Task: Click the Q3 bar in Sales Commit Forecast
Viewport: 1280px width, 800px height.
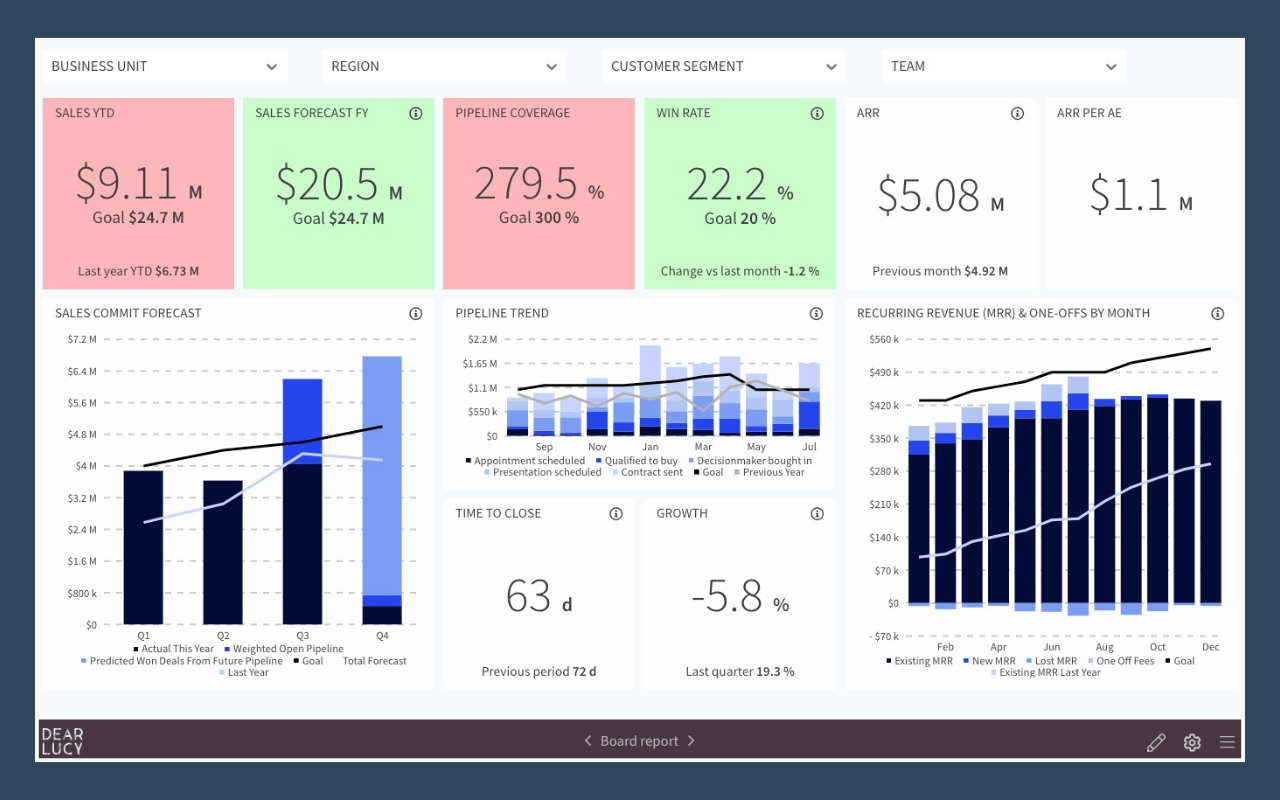Action: click(303, 500)
